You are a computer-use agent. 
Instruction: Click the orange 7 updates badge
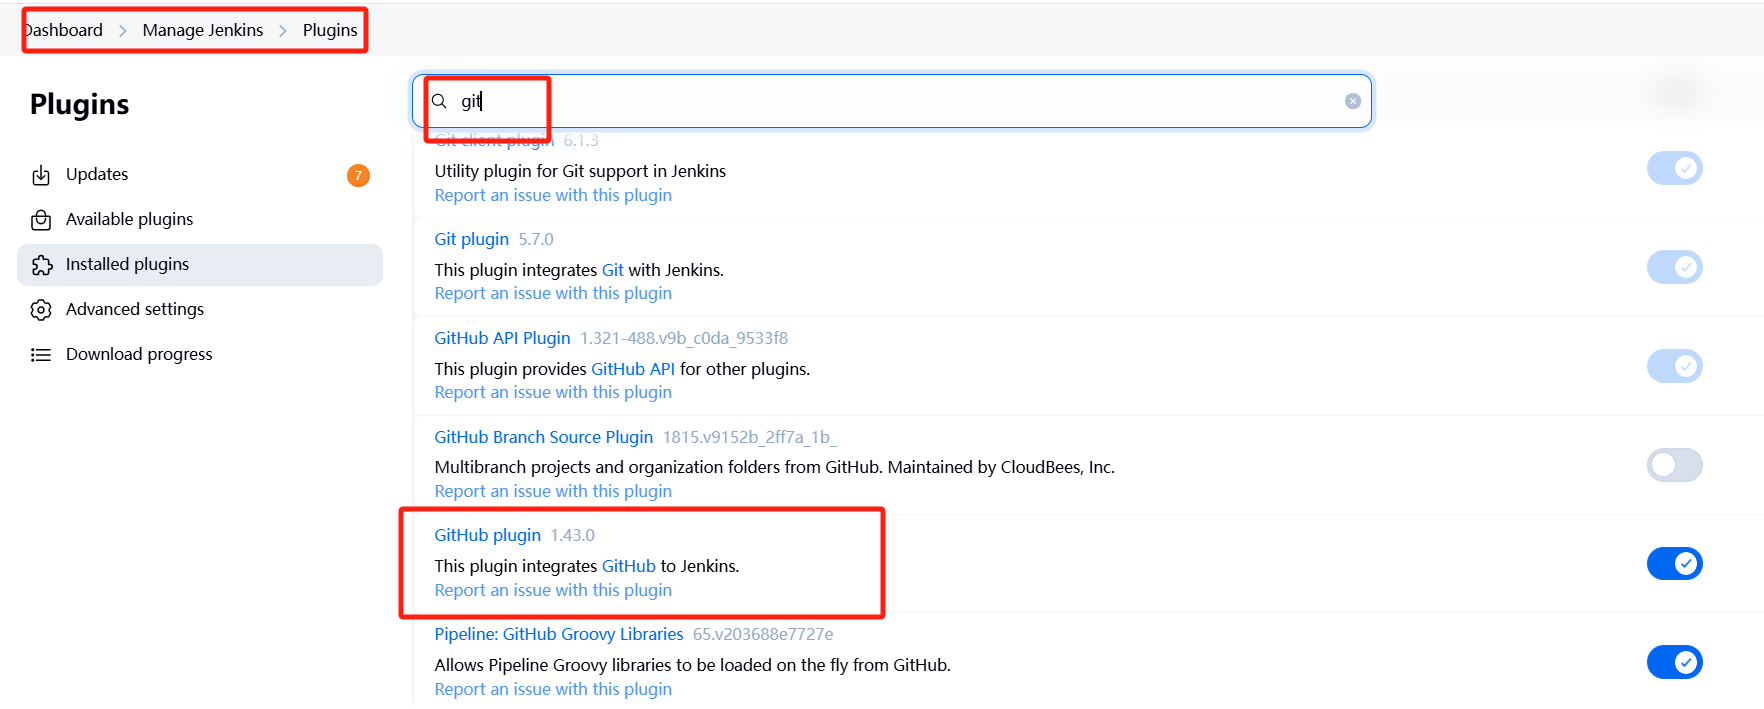(358, 175)
